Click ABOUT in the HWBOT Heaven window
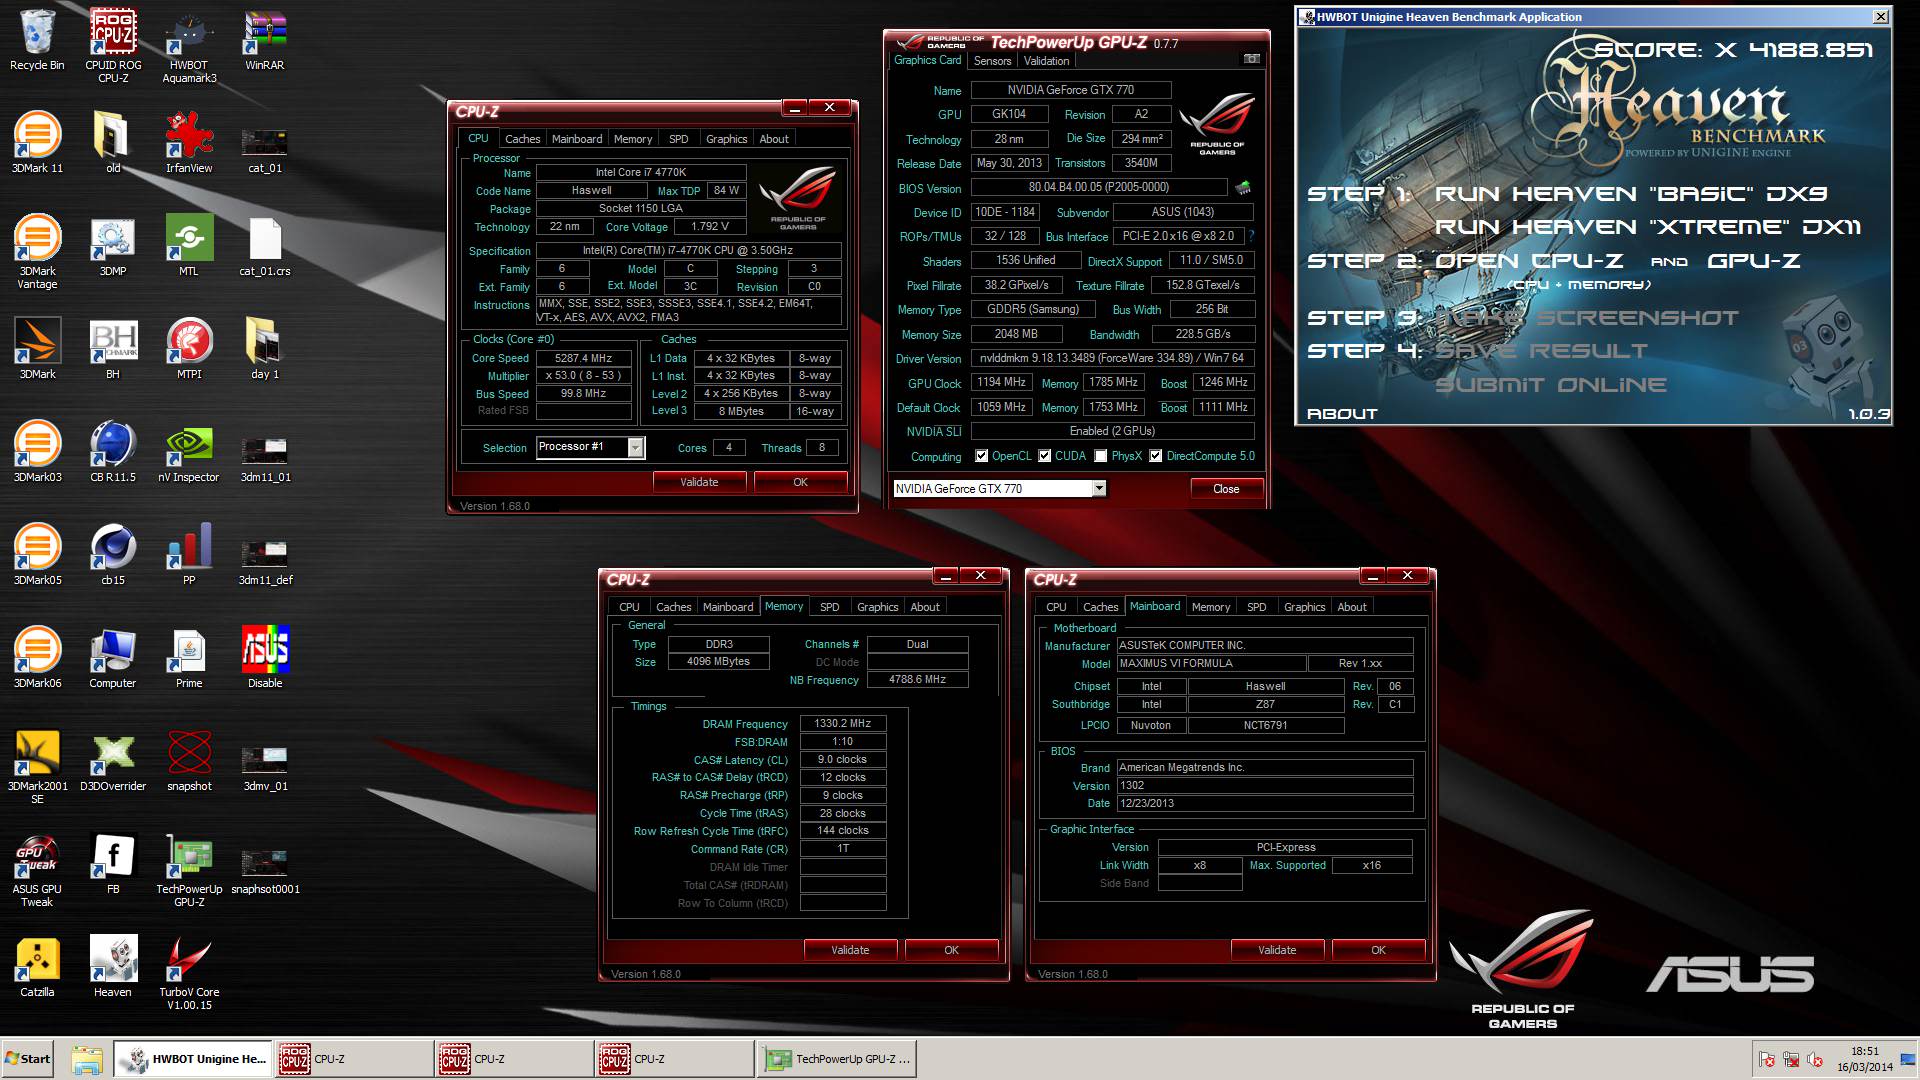This screenshot has height=1080, width=1920. coord(1342,414)
